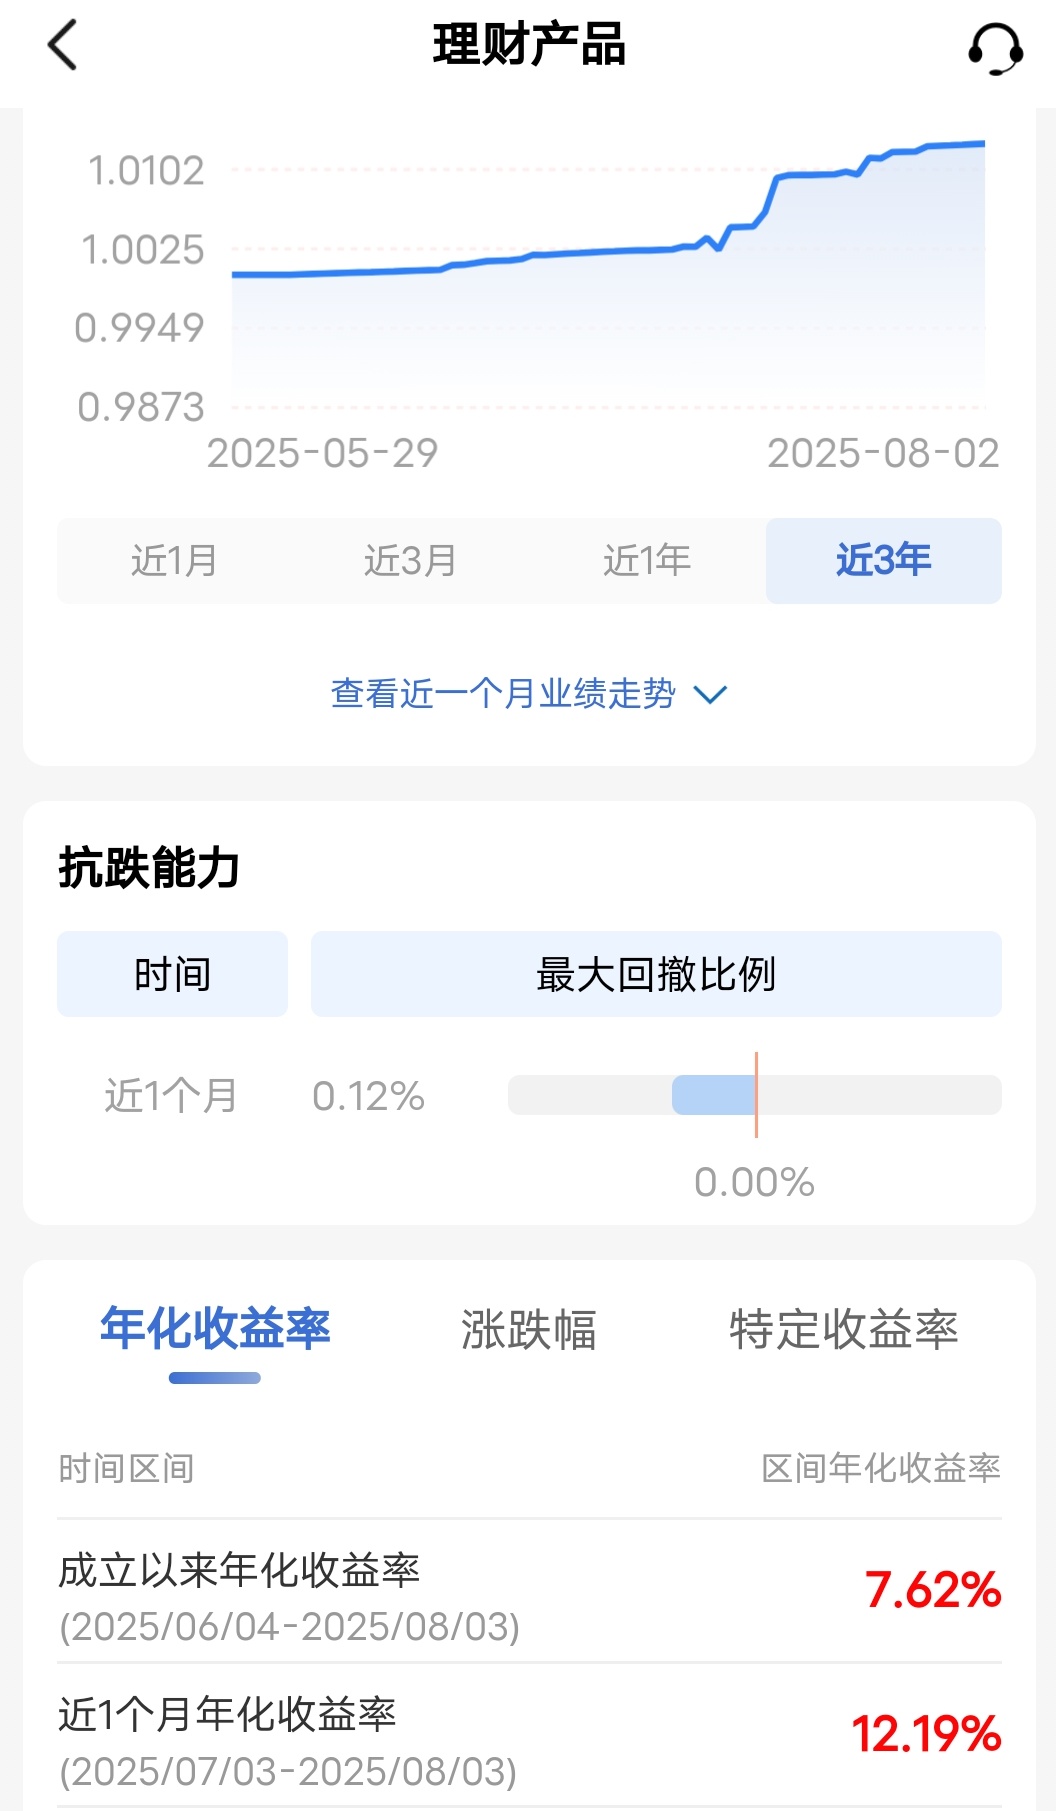The height and width of the screenshot is (1811, 1056).
Task: Select the 近3月 time range
Action: [x=410, y=561]
